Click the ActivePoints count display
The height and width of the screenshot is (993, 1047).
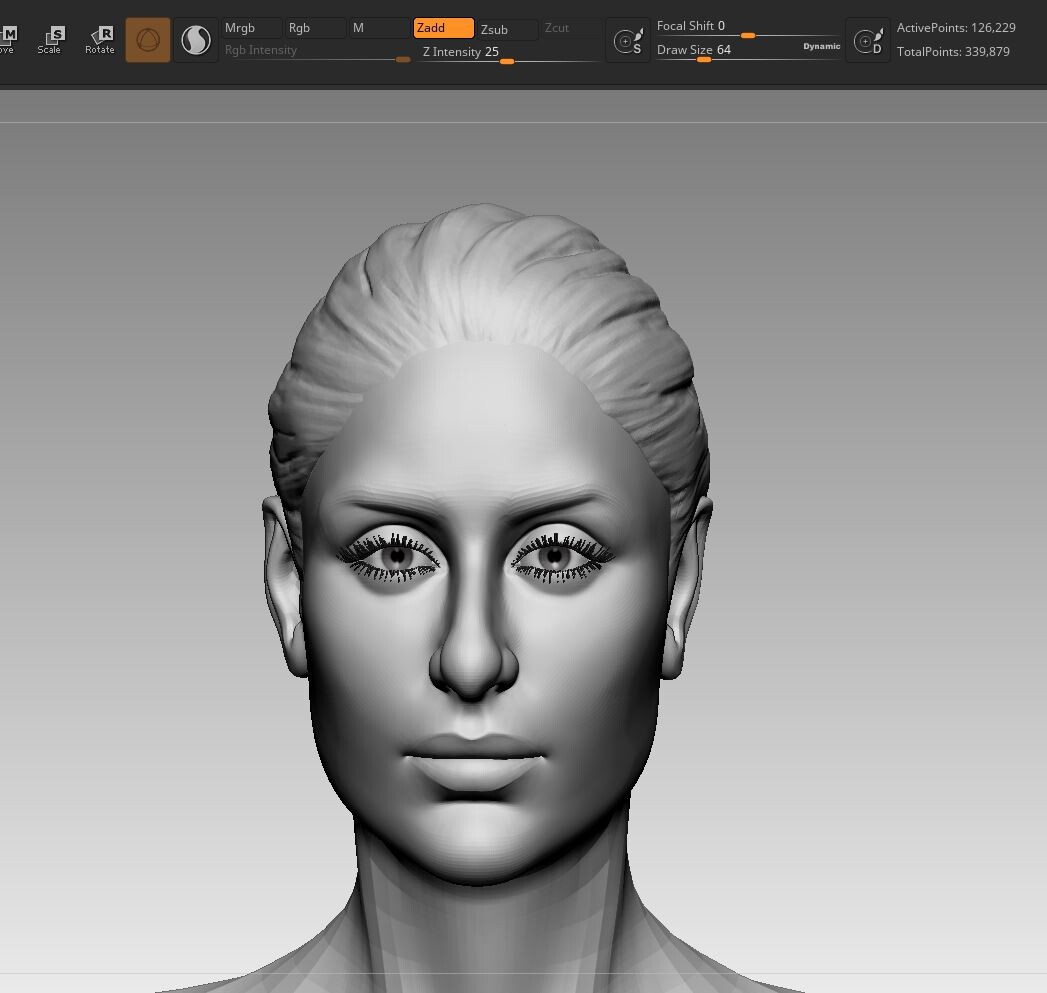pos(955,27)
